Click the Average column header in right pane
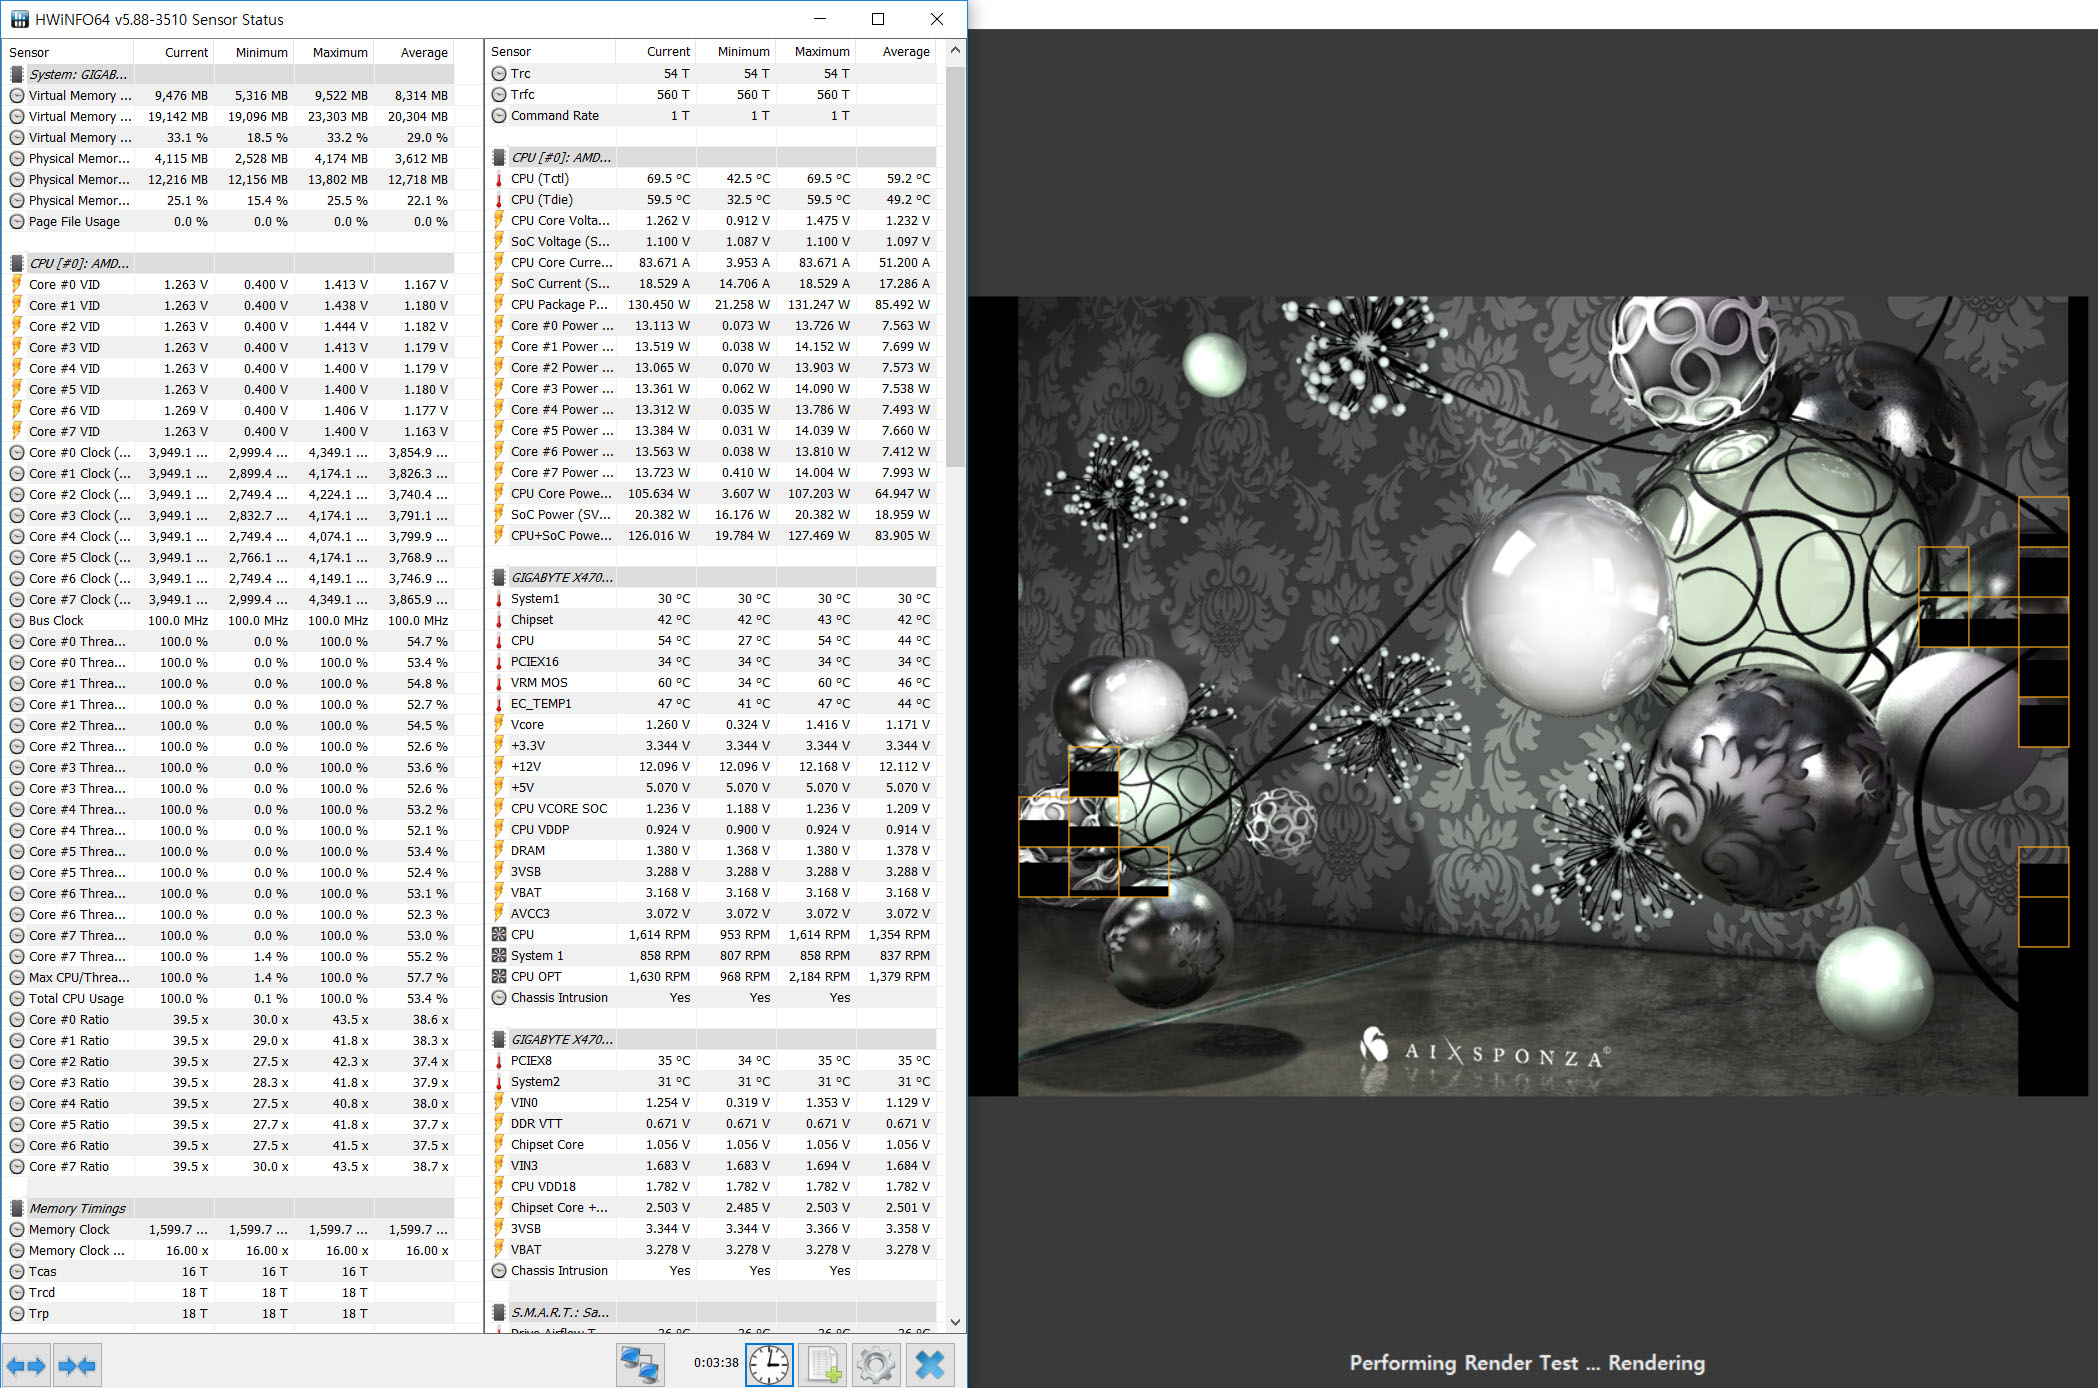This screenshot has width=2098, height=1388. [x=905, y=51]
